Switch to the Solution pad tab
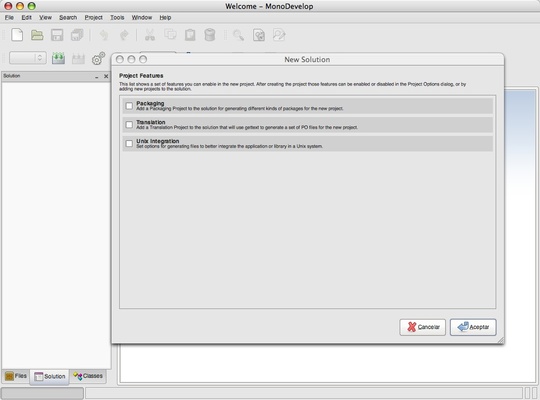This screenshot has height=400, width=540. tap(50, 377)
